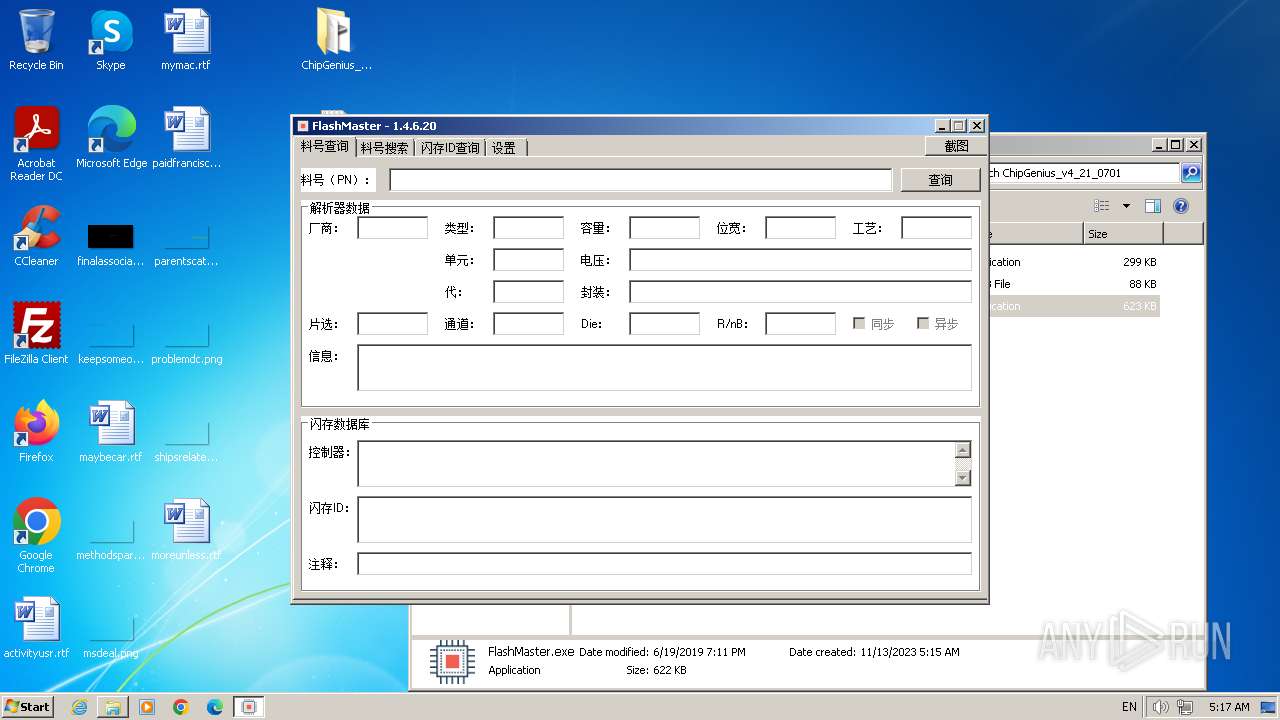Open the 设置 tab
The image size is (1280, 720).
(504, 148)
